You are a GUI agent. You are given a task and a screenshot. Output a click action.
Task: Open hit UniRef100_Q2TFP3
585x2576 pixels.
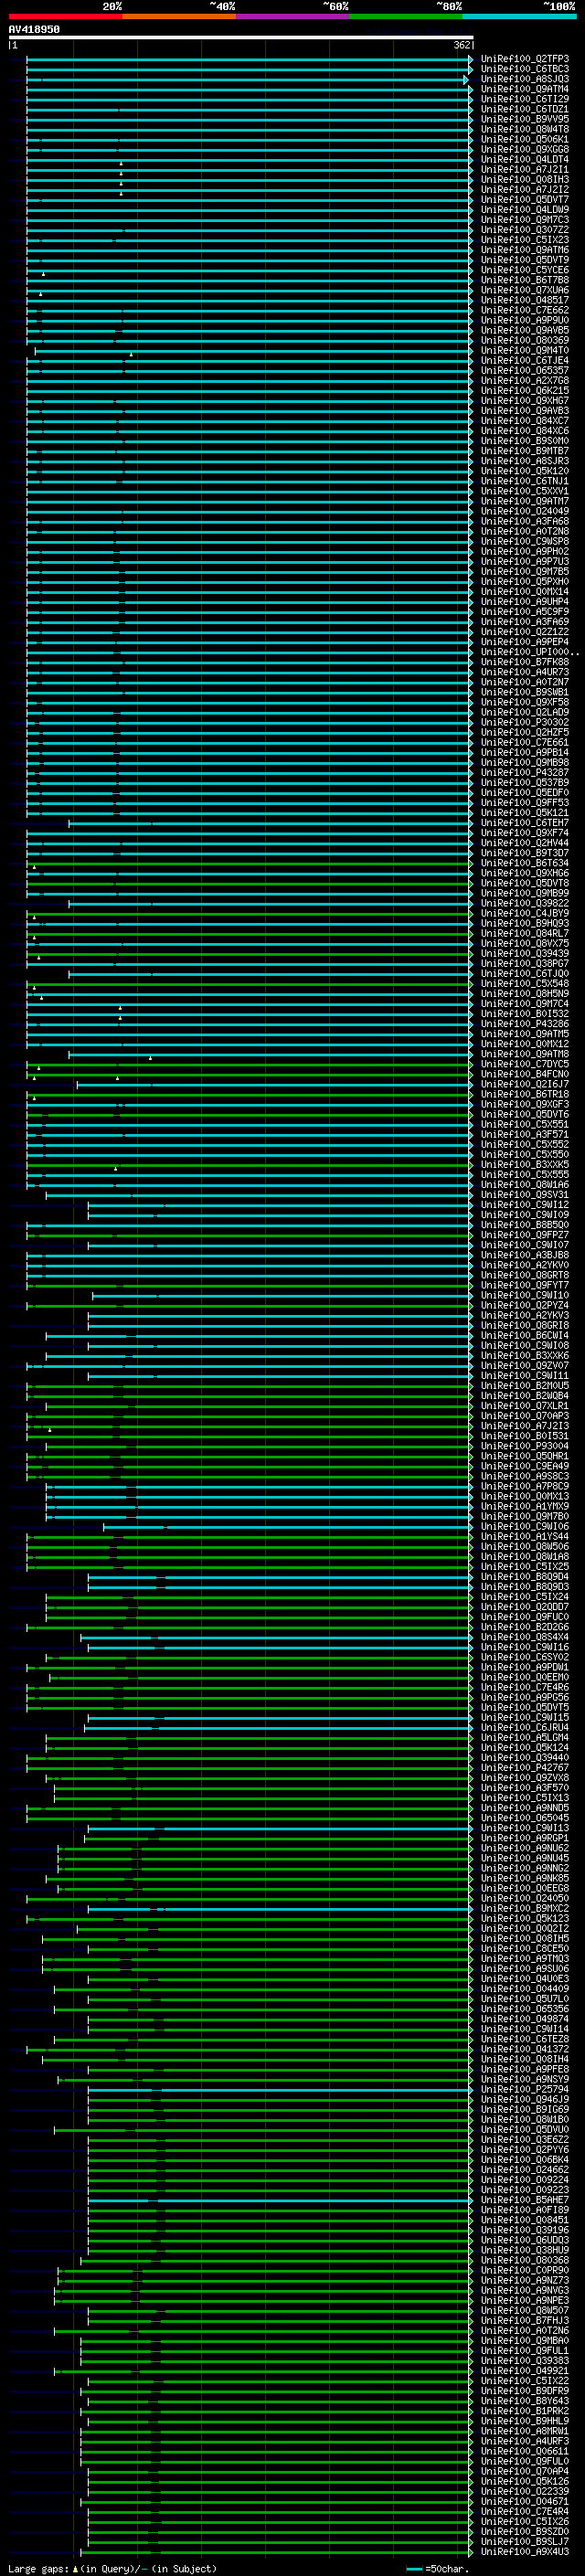[525, 59]
